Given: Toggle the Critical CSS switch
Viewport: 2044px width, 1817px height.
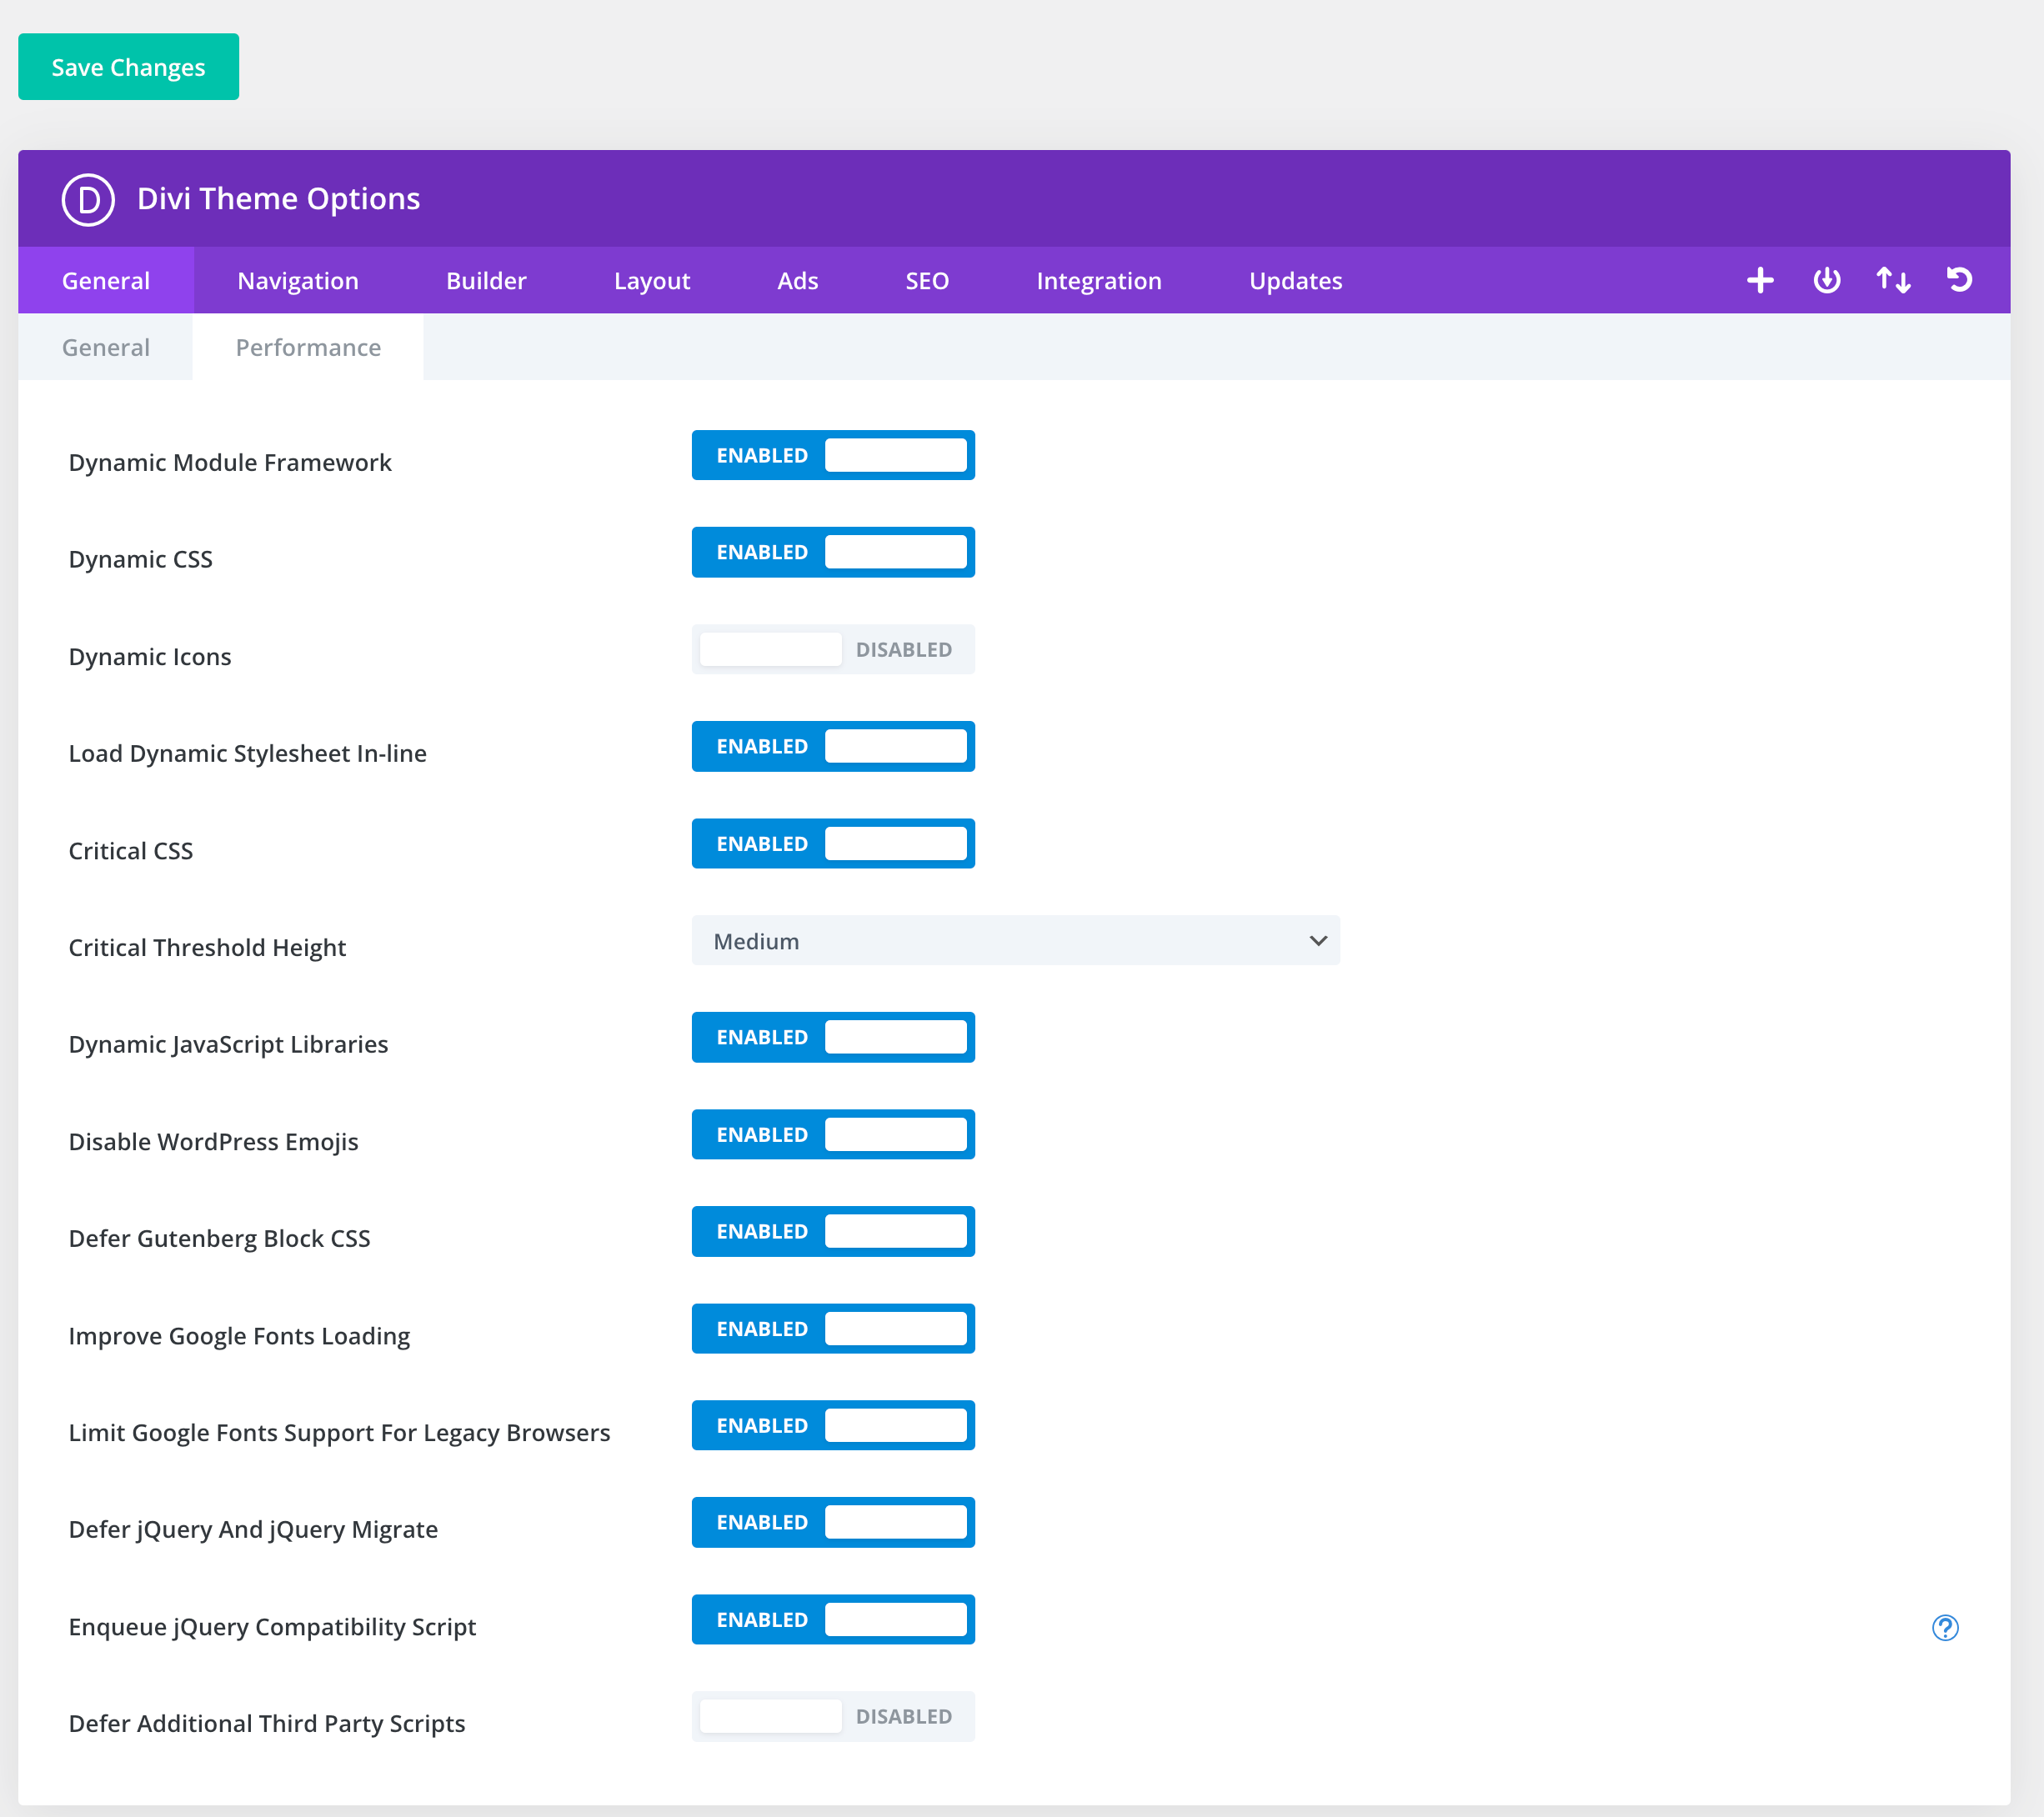Looking at the screenshot, I should point(833,844).
